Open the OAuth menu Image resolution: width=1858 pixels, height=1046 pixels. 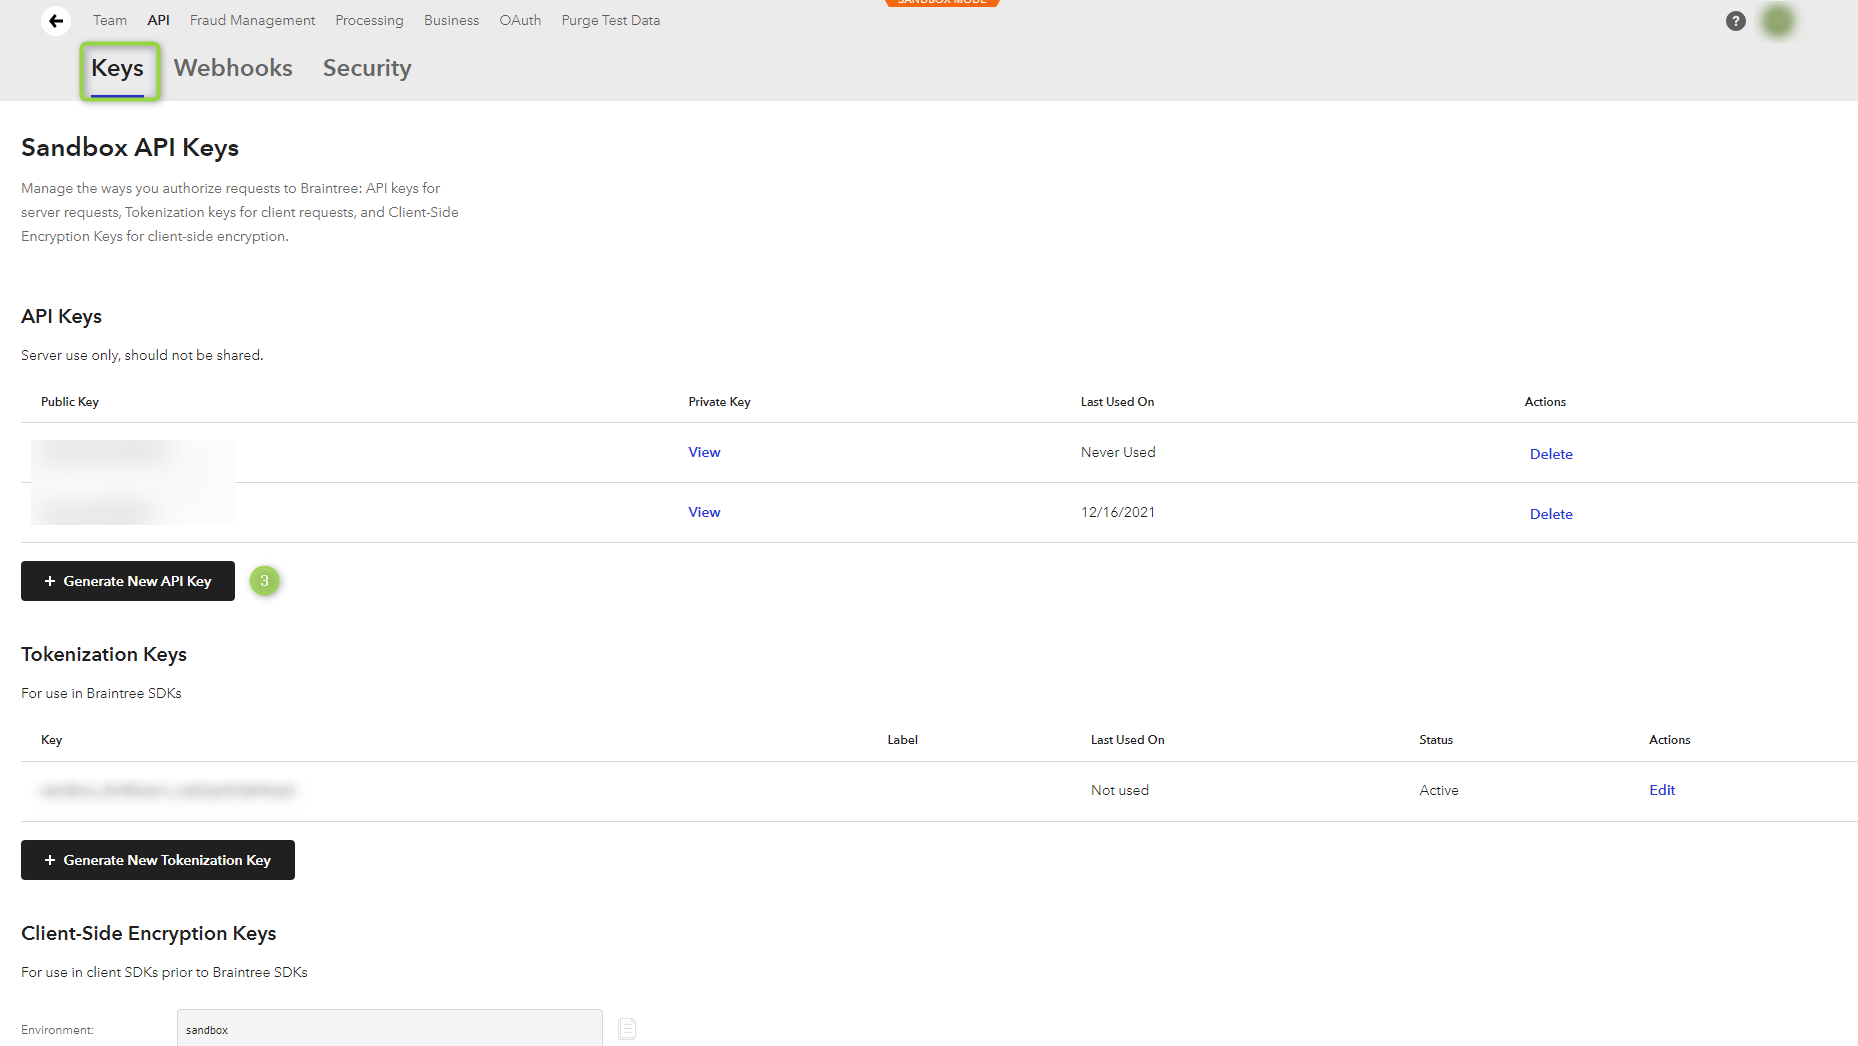click(520, 20)
